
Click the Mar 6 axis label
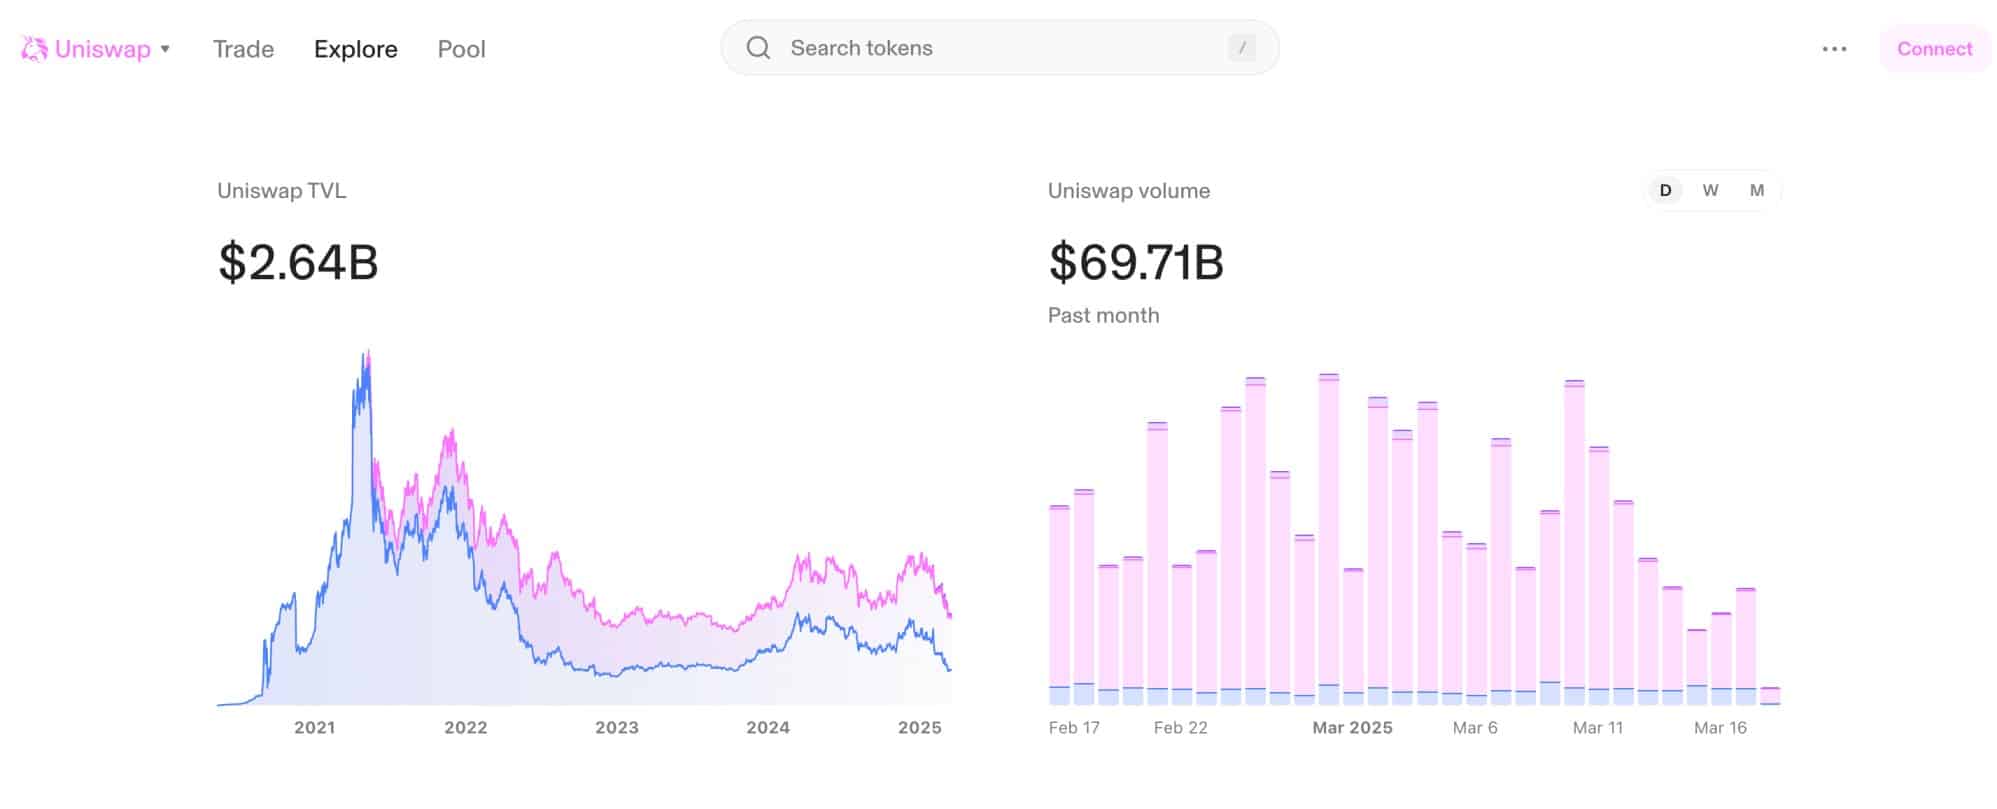coord(1475,728)
